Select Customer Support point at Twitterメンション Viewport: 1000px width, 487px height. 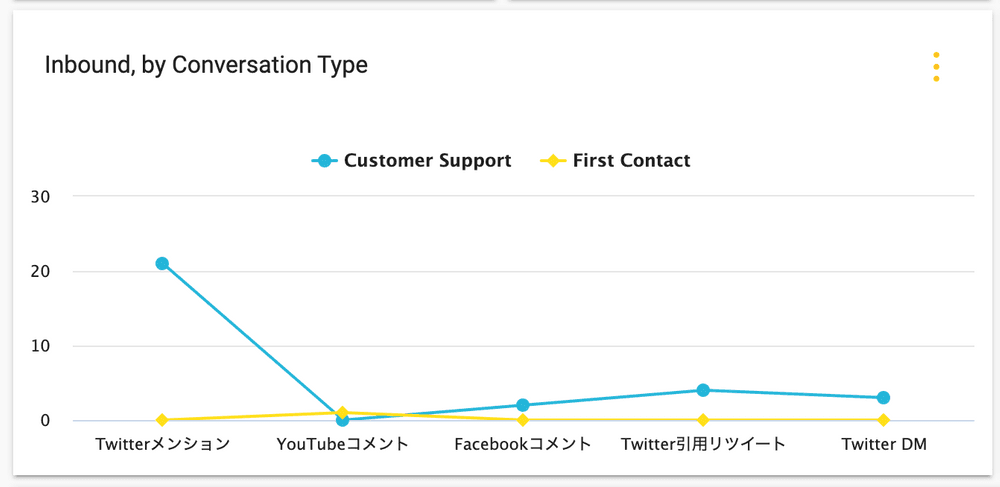tap(162, 264)
